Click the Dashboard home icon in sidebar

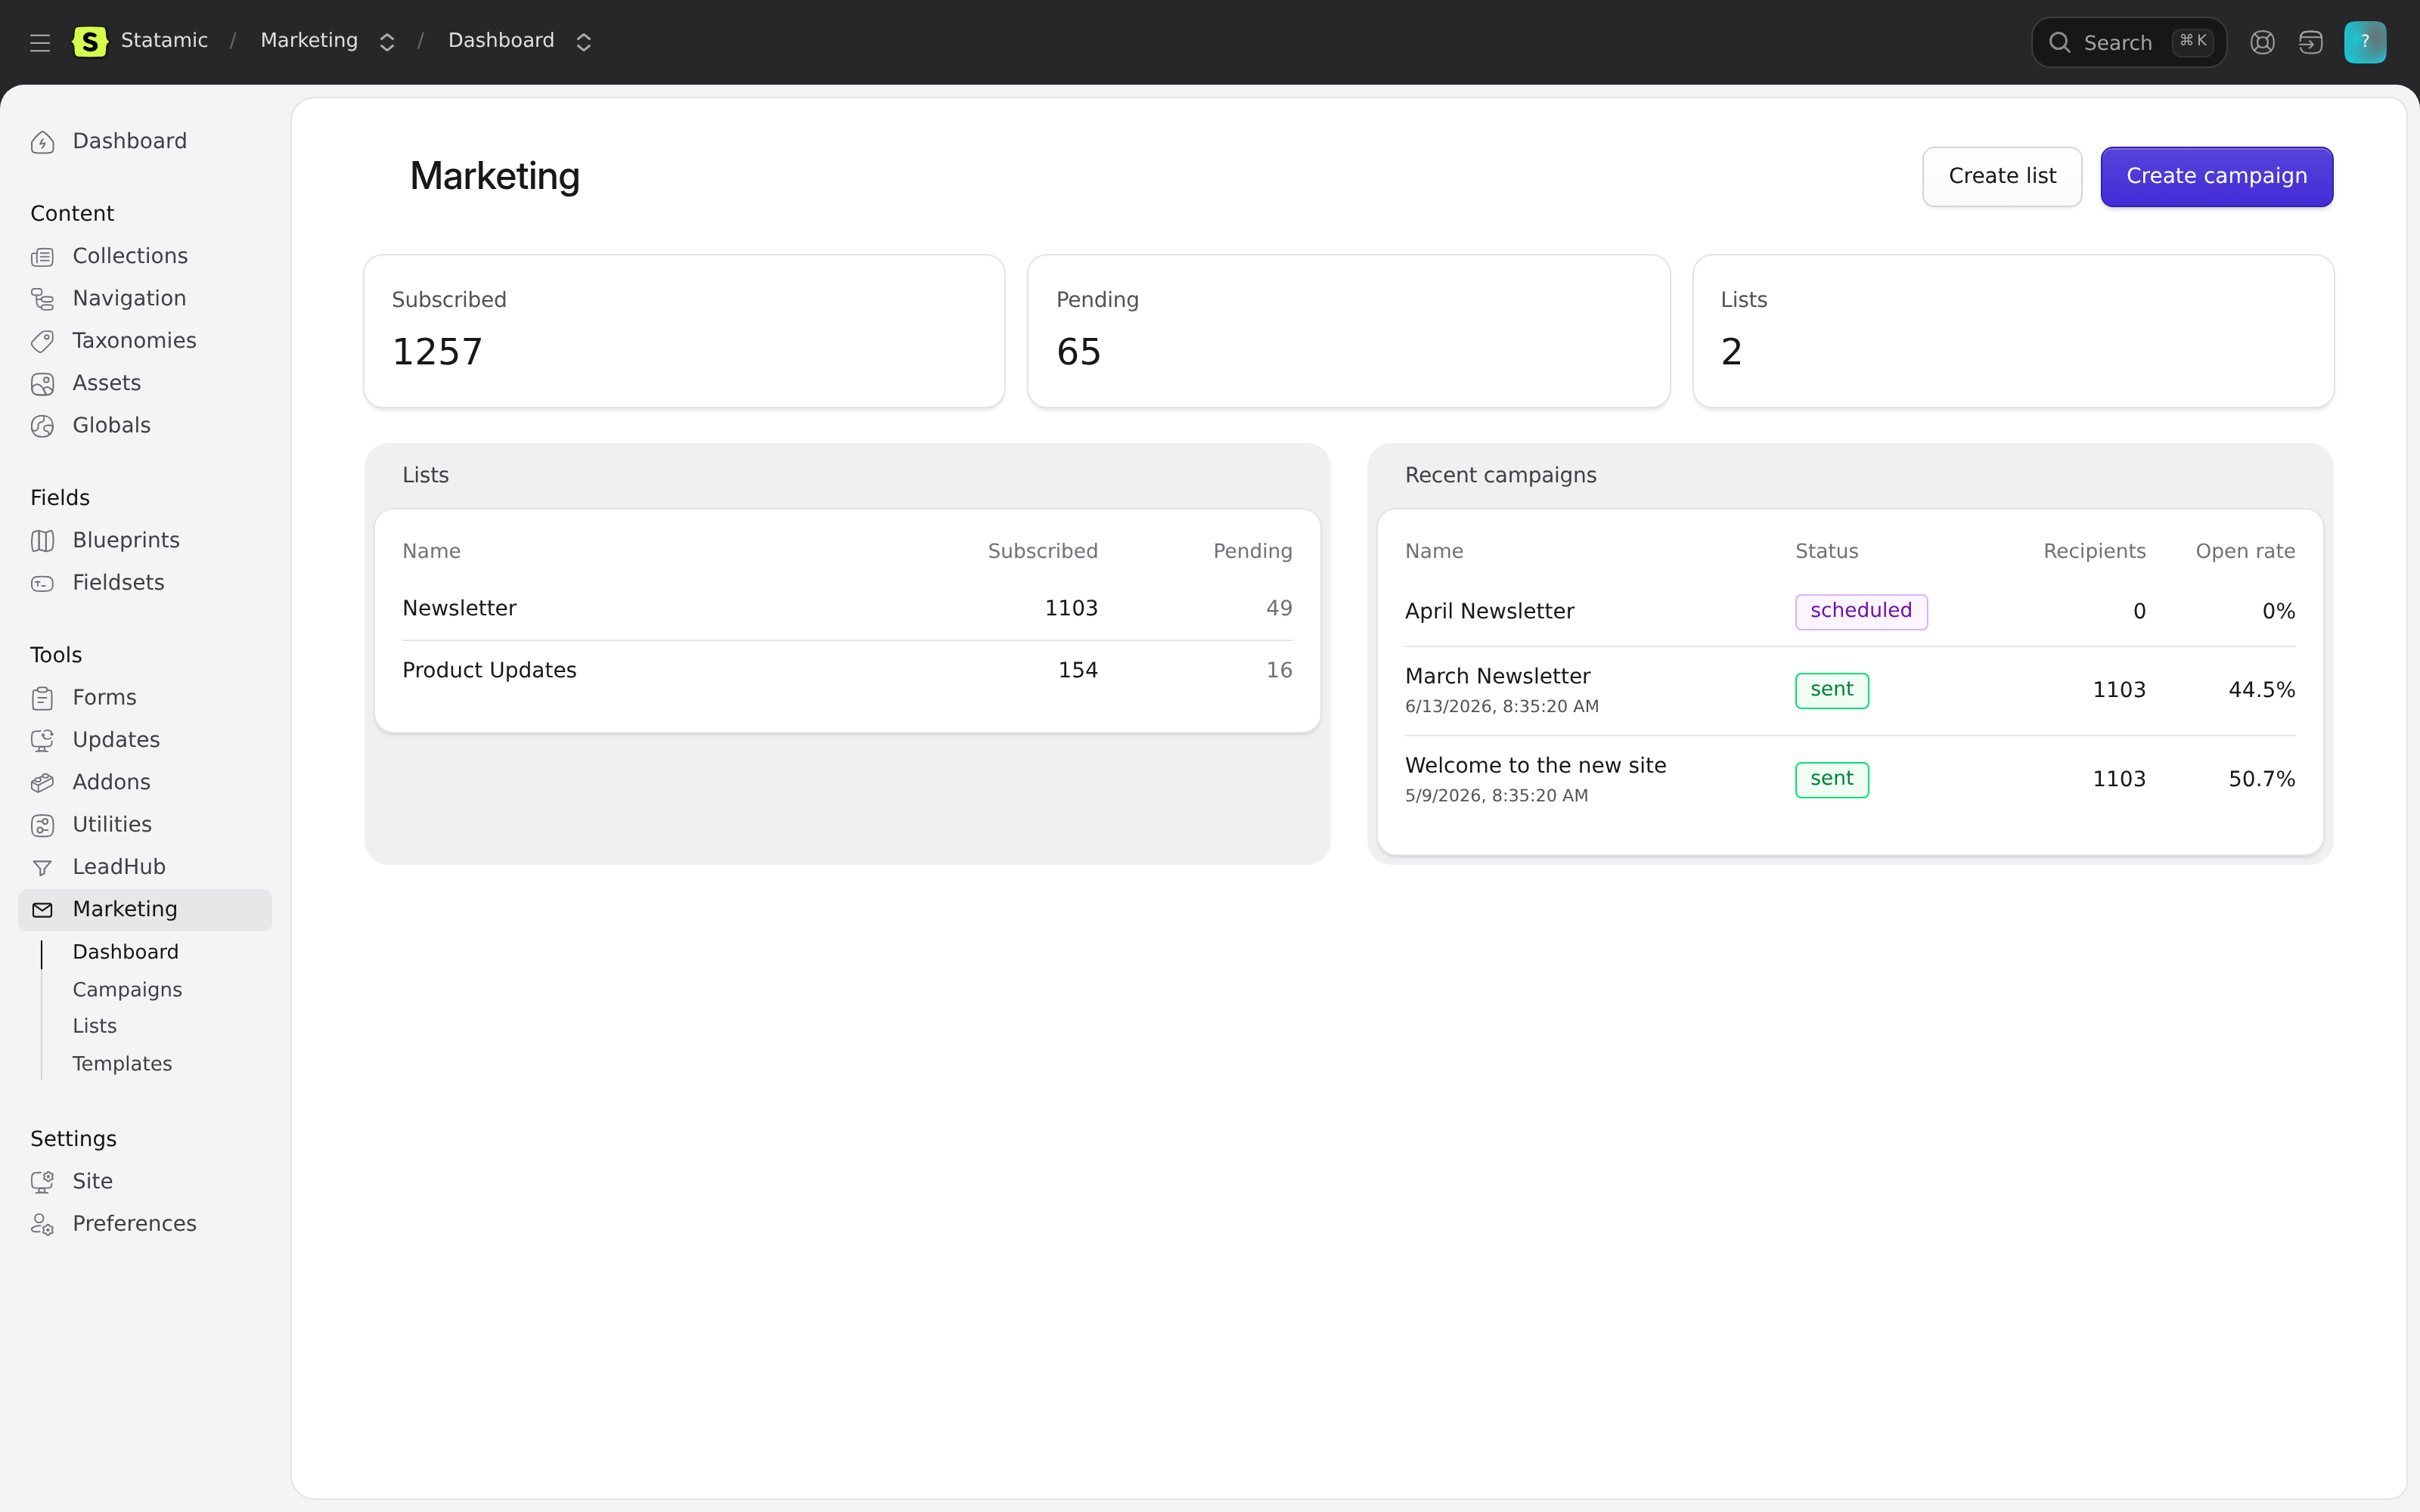(x=42, y=142)
